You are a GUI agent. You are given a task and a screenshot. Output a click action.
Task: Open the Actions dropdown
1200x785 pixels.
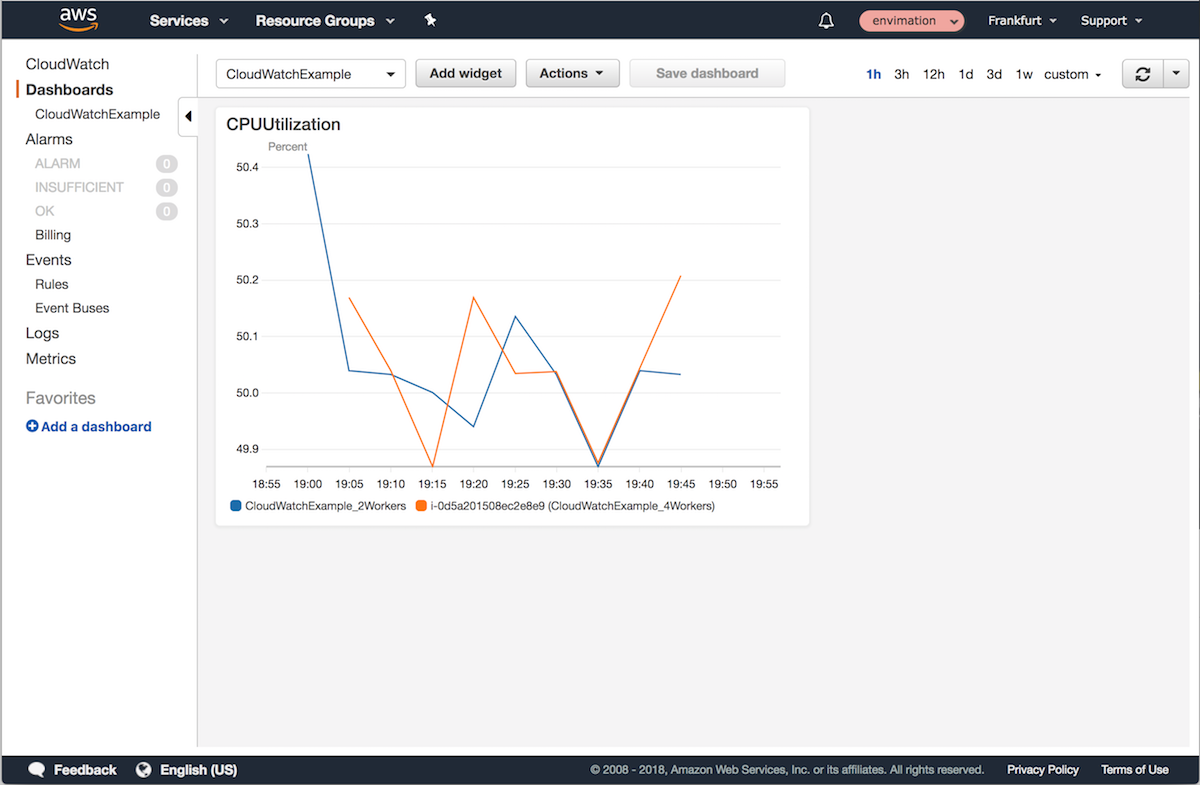coord(572,73)
